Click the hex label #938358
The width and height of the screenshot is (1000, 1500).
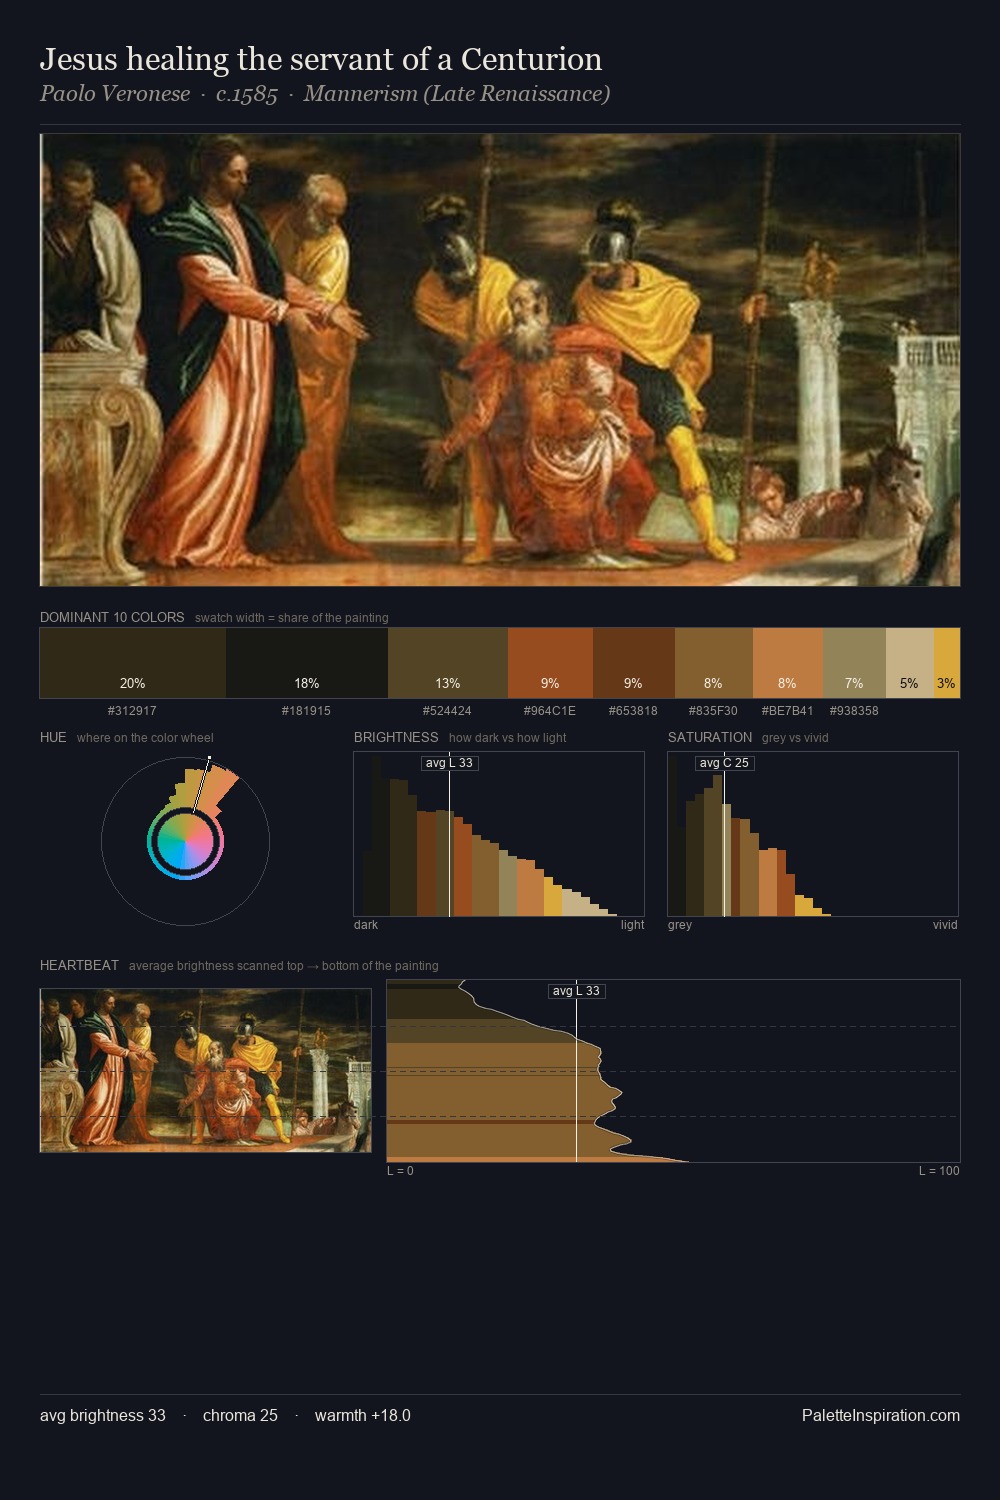click(x=854, y=711)
